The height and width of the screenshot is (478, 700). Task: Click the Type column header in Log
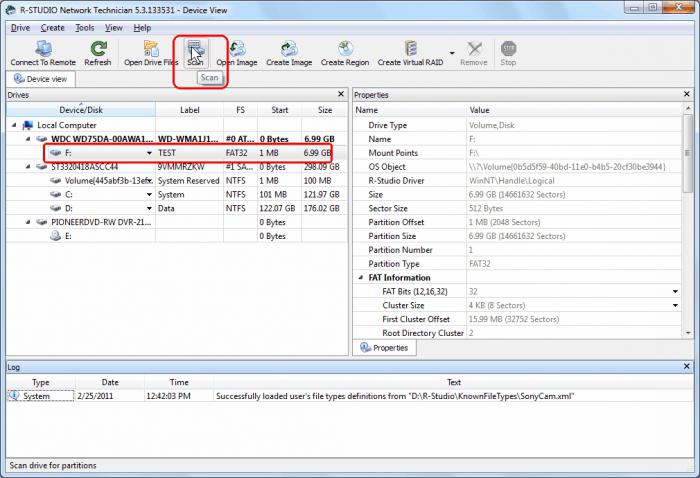(x=41, y=382)
